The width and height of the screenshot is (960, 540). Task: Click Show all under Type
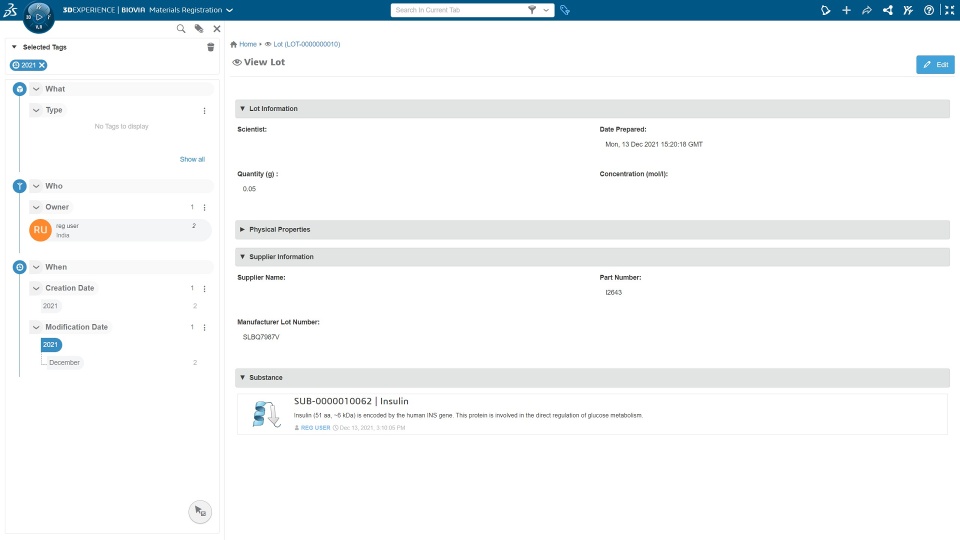pyautogui.click(x=192, y=159)
